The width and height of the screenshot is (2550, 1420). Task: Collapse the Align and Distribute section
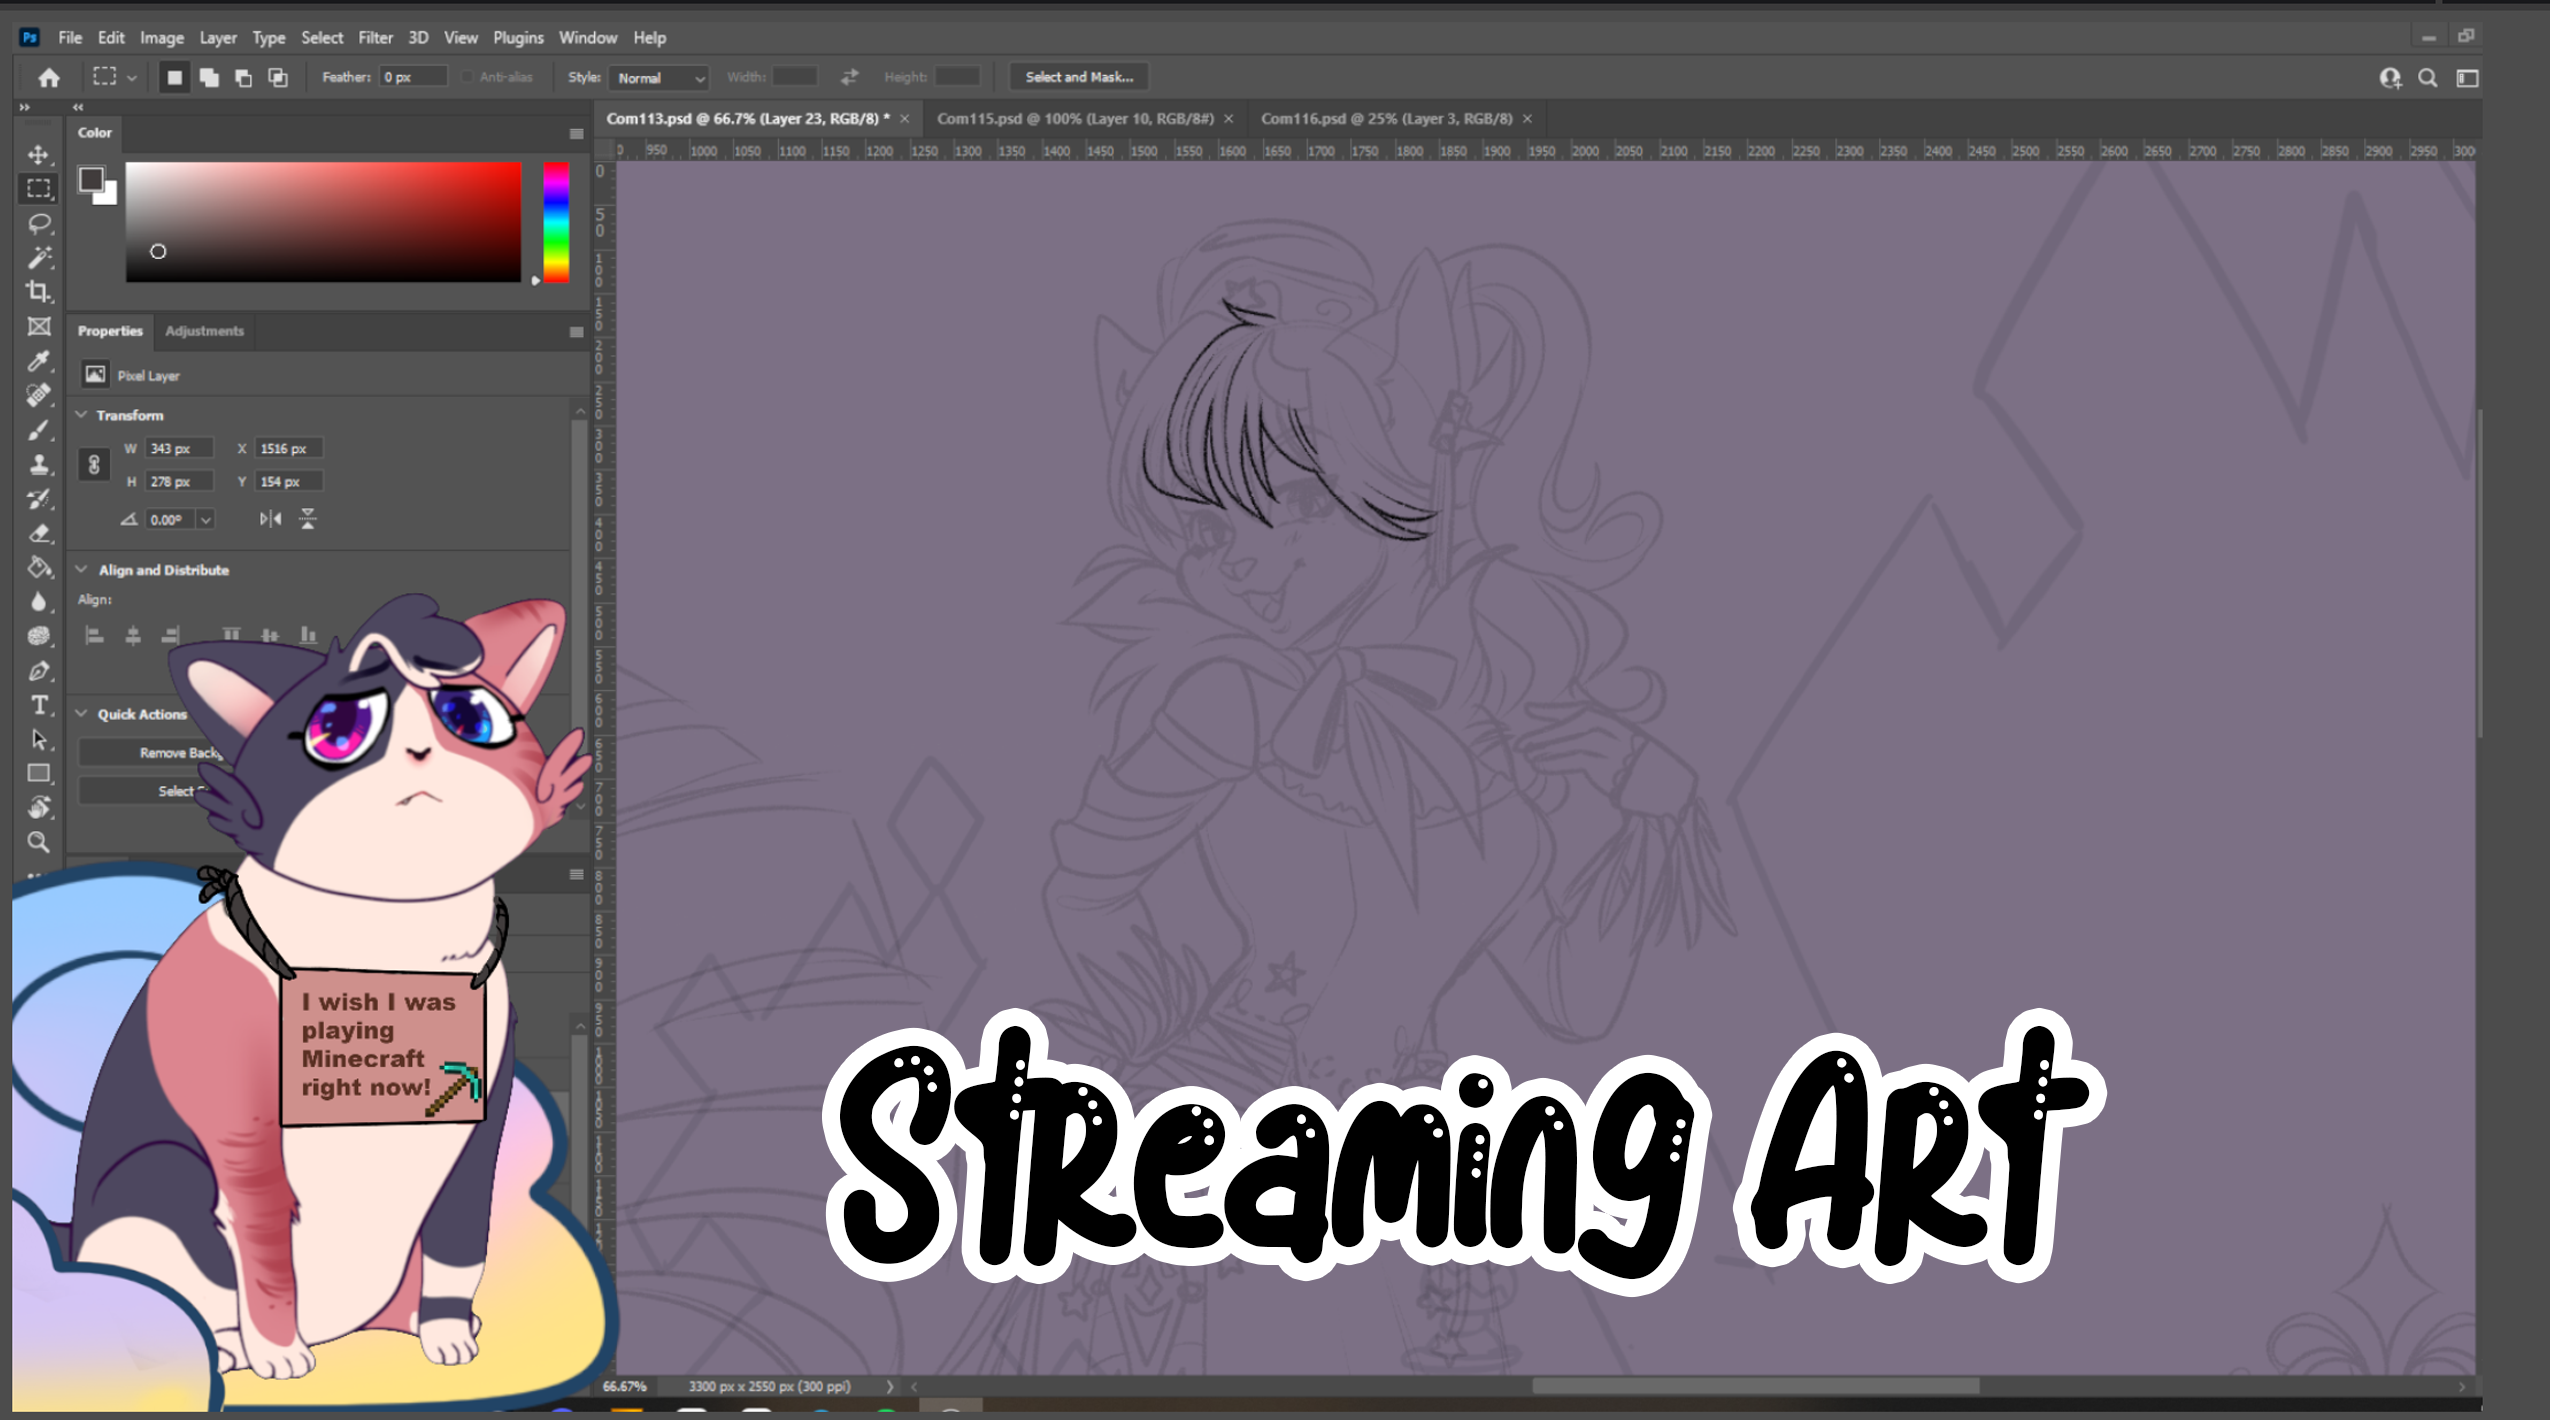tap(82, 569)
